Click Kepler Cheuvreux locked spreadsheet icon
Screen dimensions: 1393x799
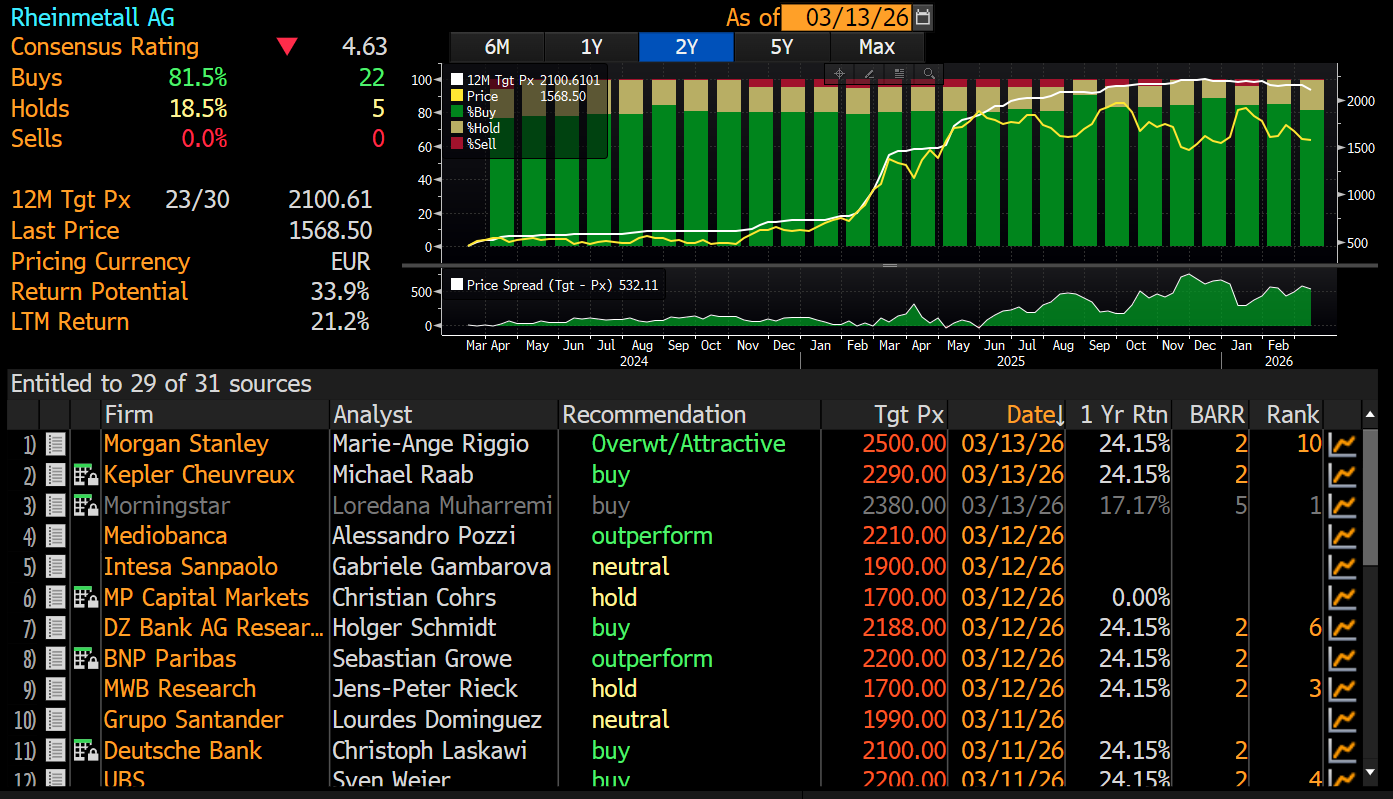click(86, 475)
